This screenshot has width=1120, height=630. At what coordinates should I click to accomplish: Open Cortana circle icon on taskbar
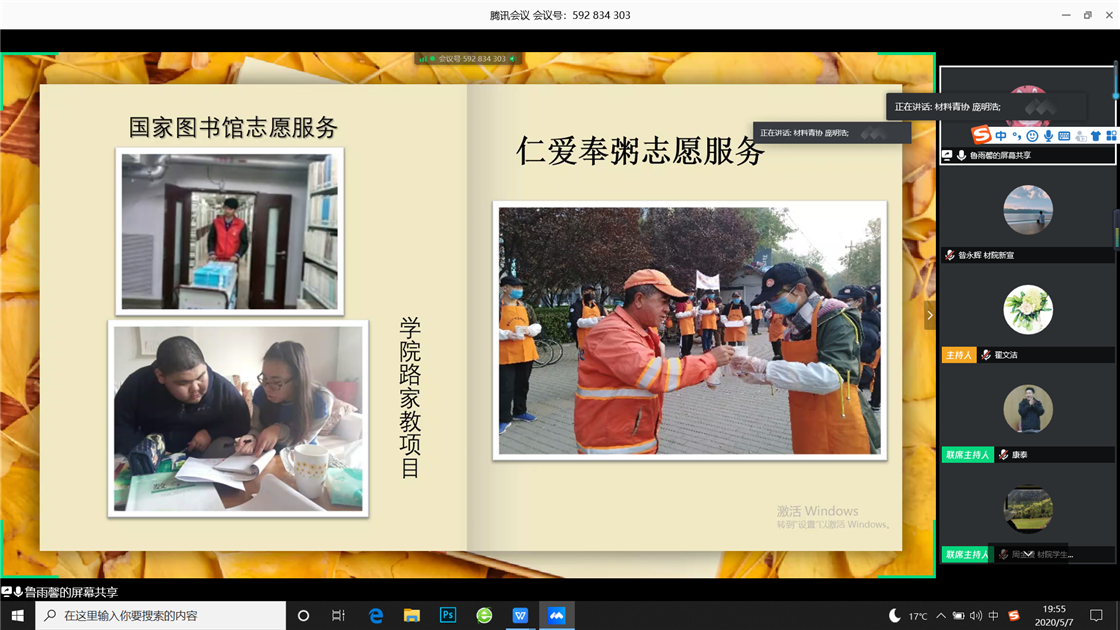(x=303, y=615)
